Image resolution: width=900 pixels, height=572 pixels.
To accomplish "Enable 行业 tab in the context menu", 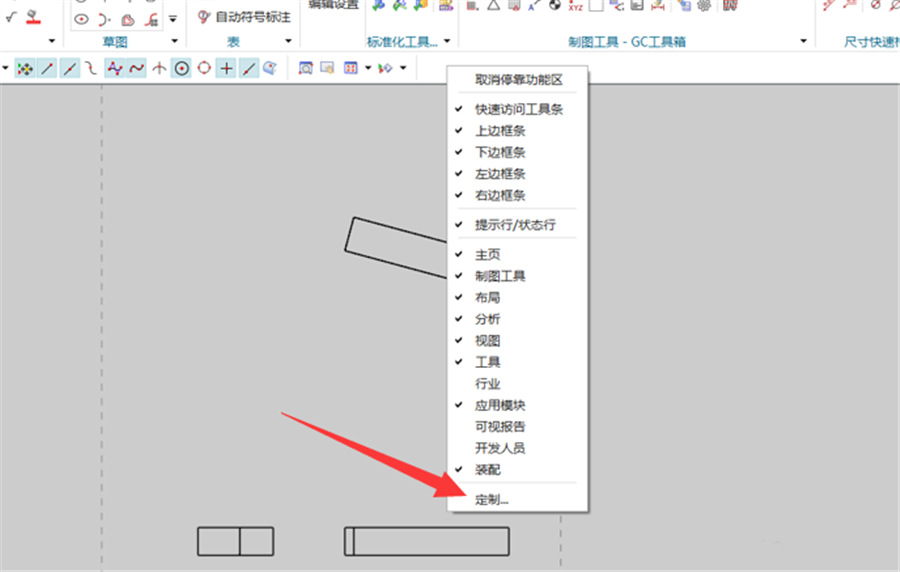I will click(x=517, y=384).
